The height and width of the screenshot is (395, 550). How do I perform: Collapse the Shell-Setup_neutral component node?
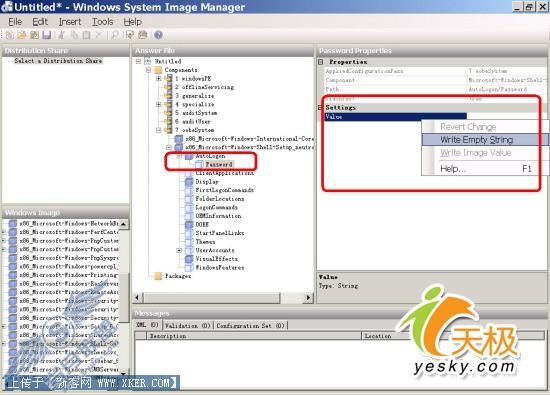[169, 147]
